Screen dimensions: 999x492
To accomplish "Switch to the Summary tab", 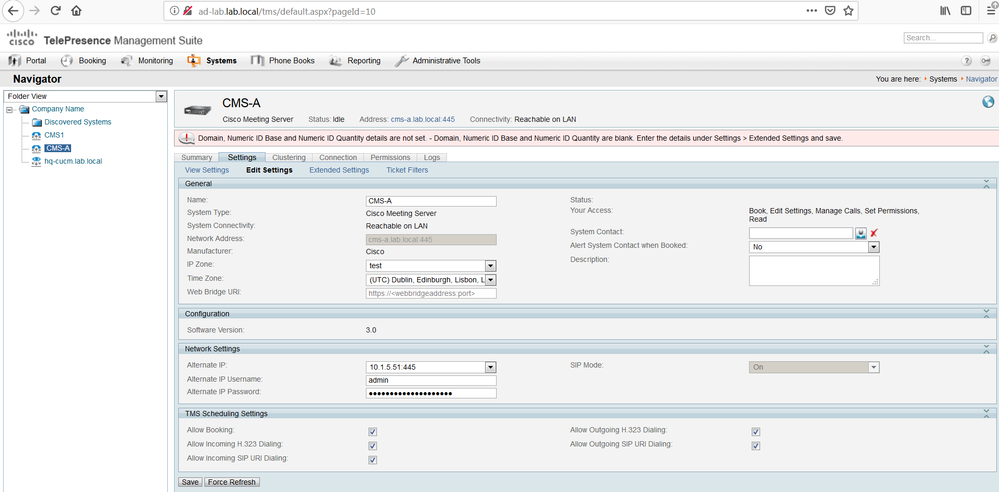I will coord(196,157).
